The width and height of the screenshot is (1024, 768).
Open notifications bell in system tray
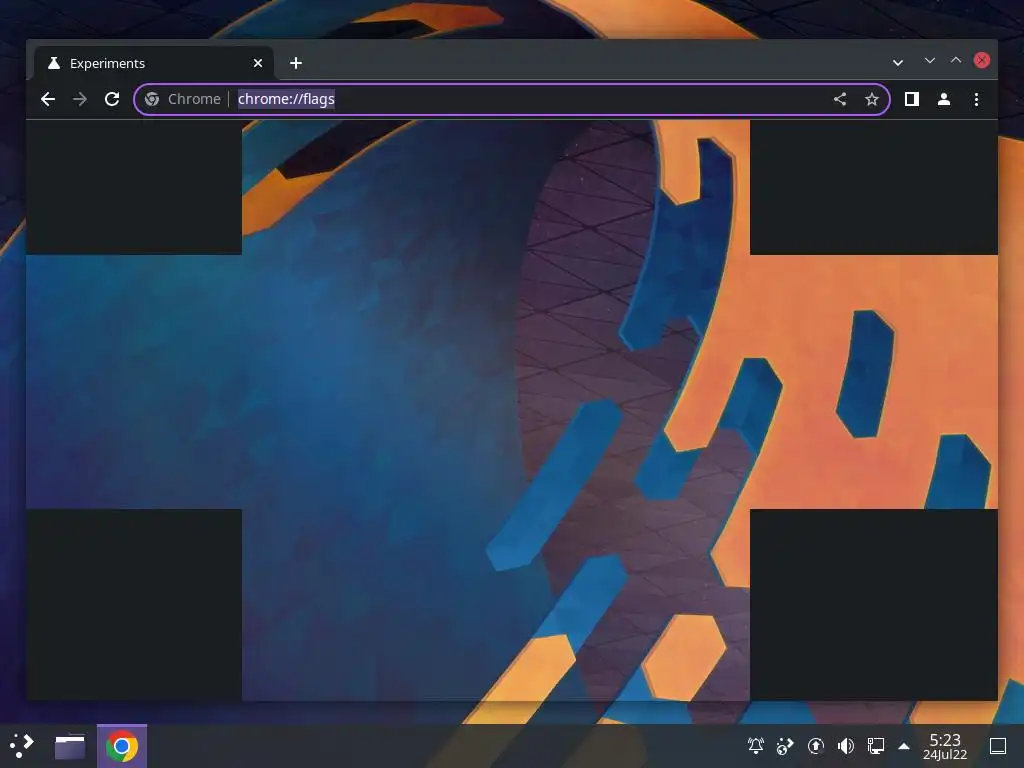click(x=756, y=746)
